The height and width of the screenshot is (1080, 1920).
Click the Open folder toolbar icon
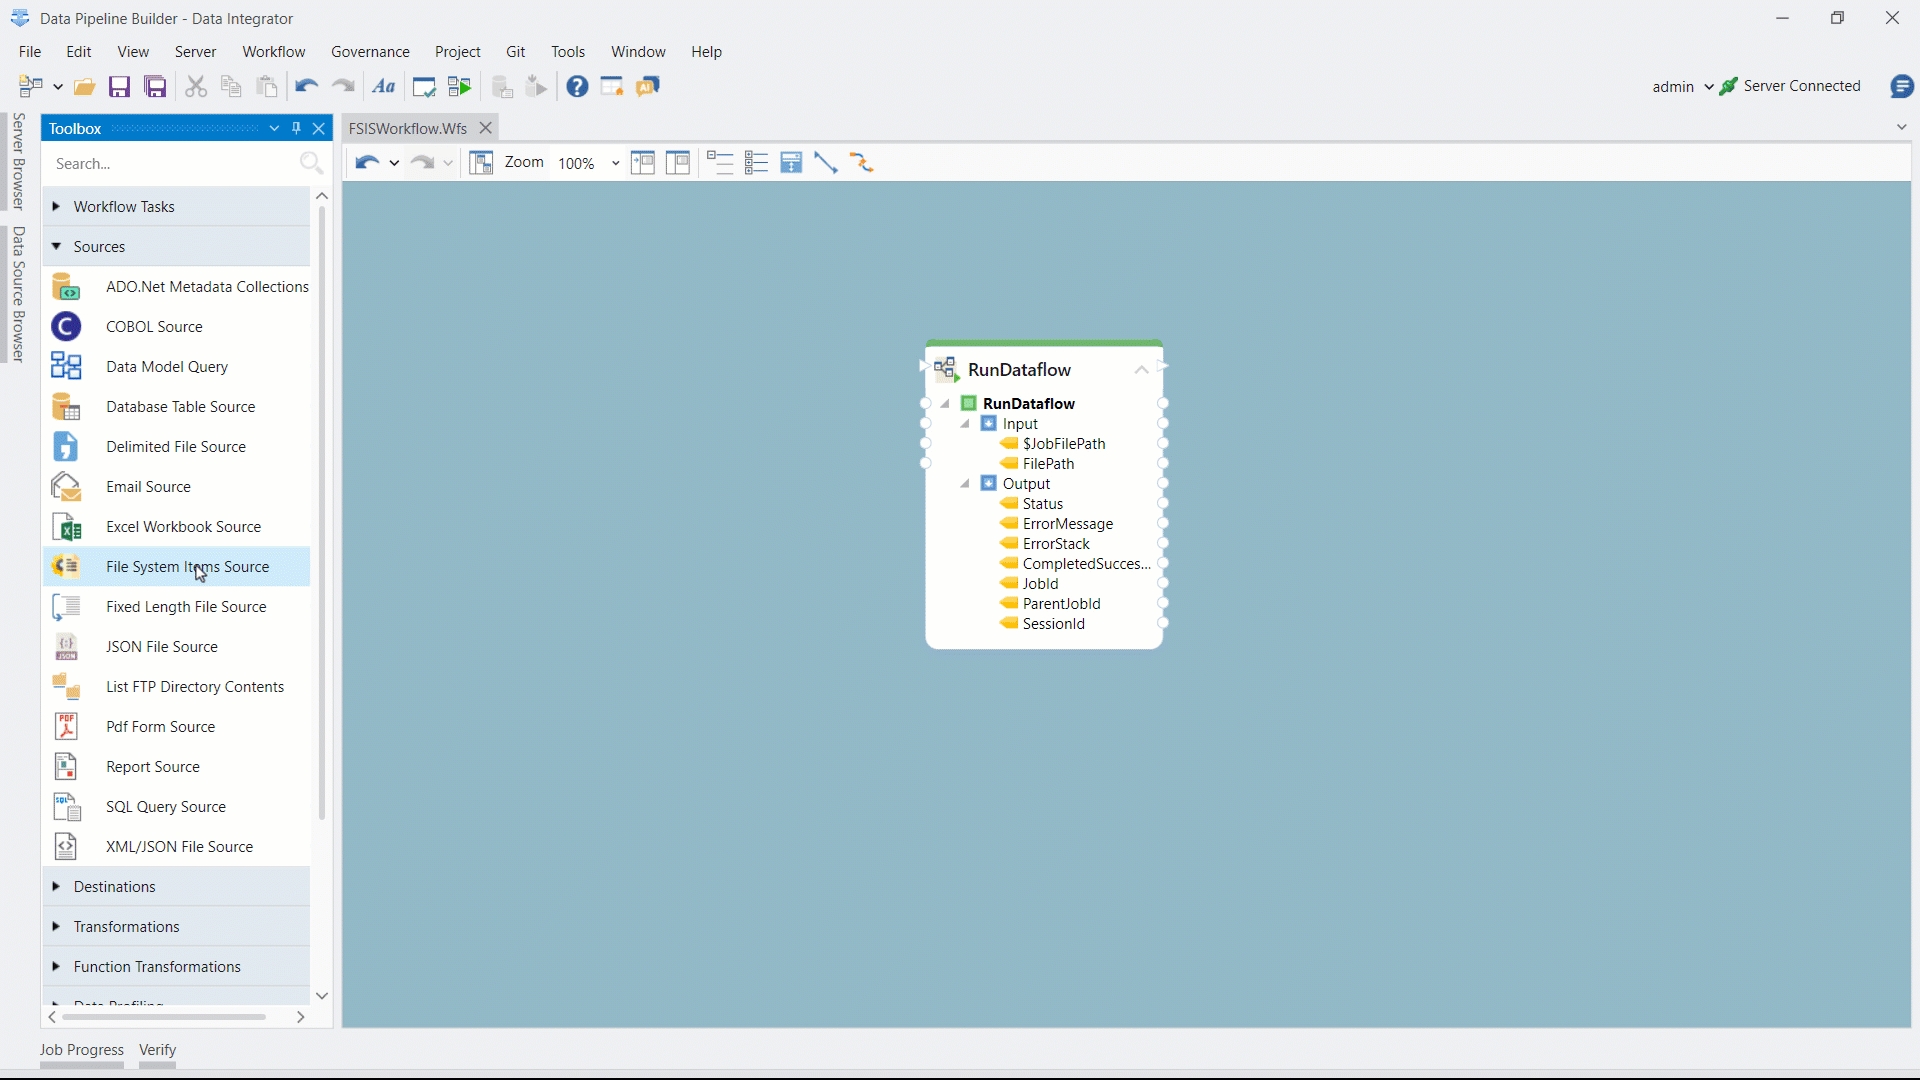[x=85, y=87]
